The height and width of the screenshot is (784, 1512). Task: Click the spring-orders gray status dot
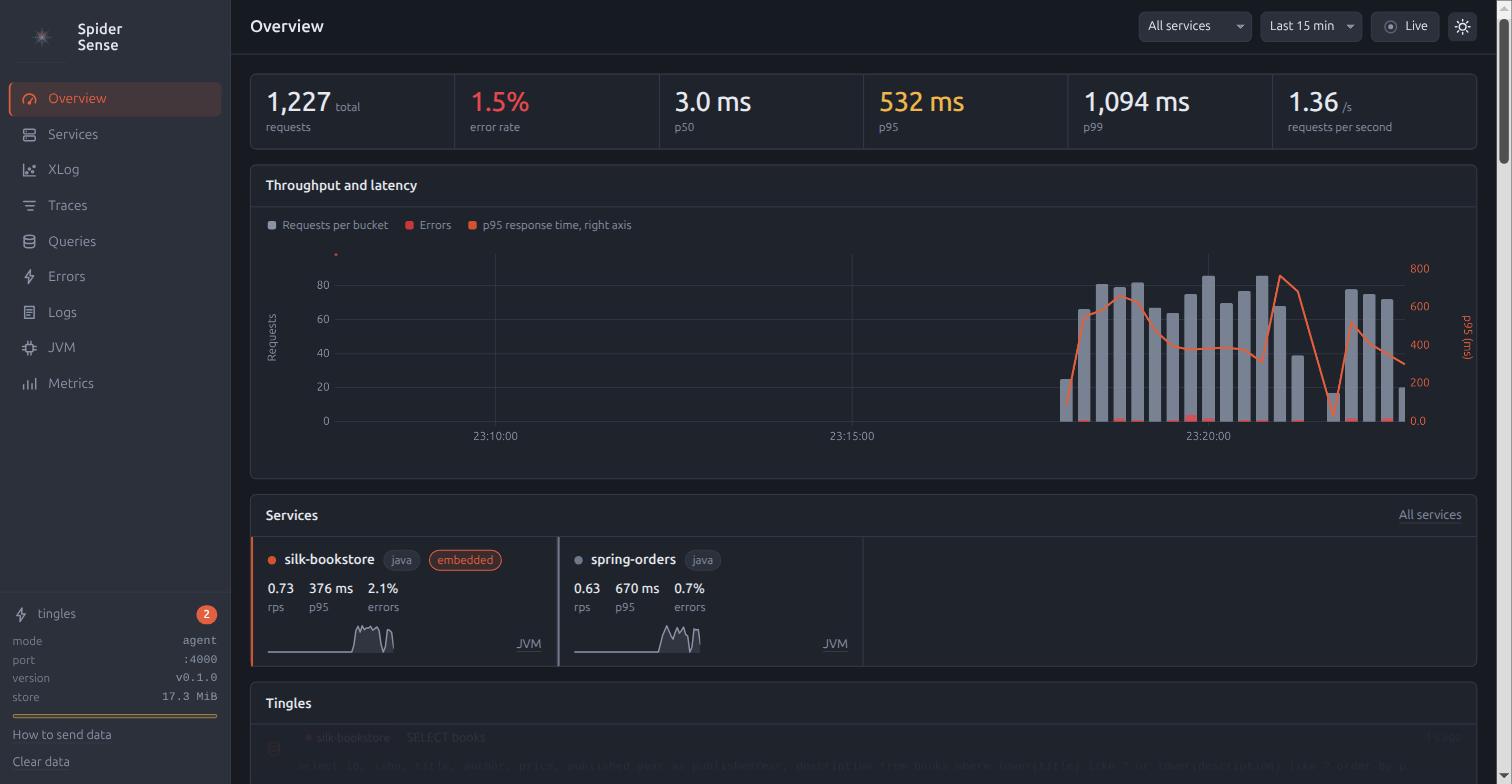pos(578,560)
